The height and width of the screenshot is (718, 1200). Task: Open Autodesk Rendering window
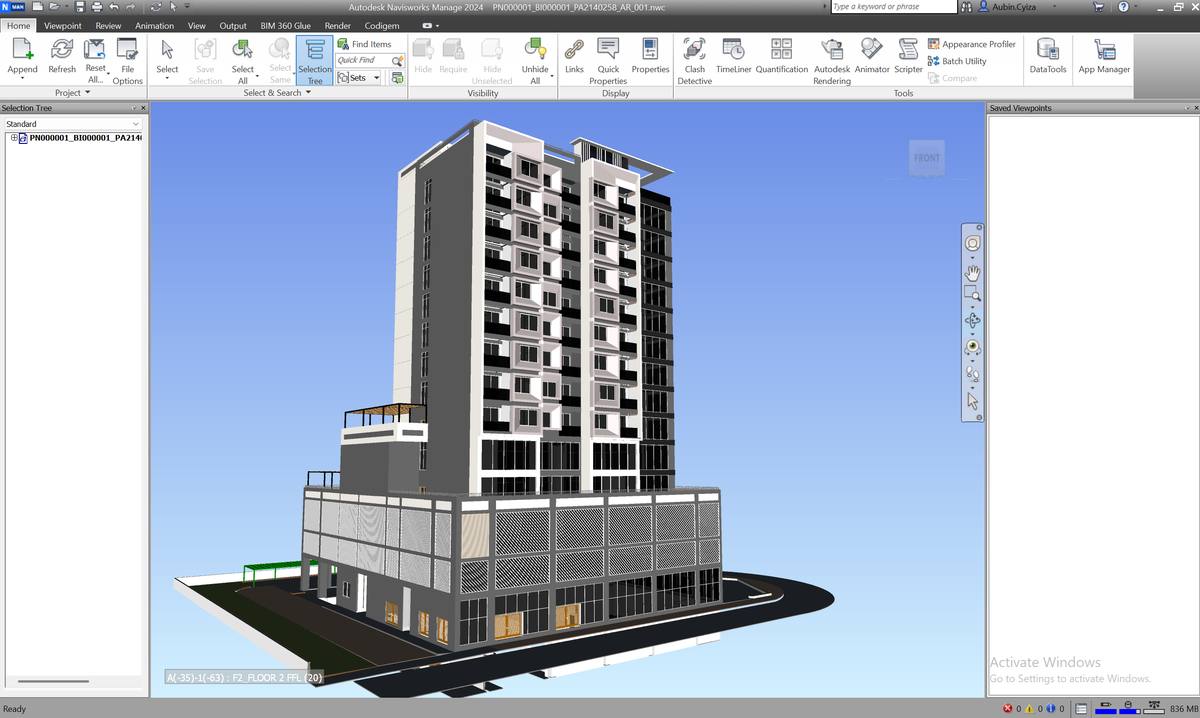coord(832,60)
